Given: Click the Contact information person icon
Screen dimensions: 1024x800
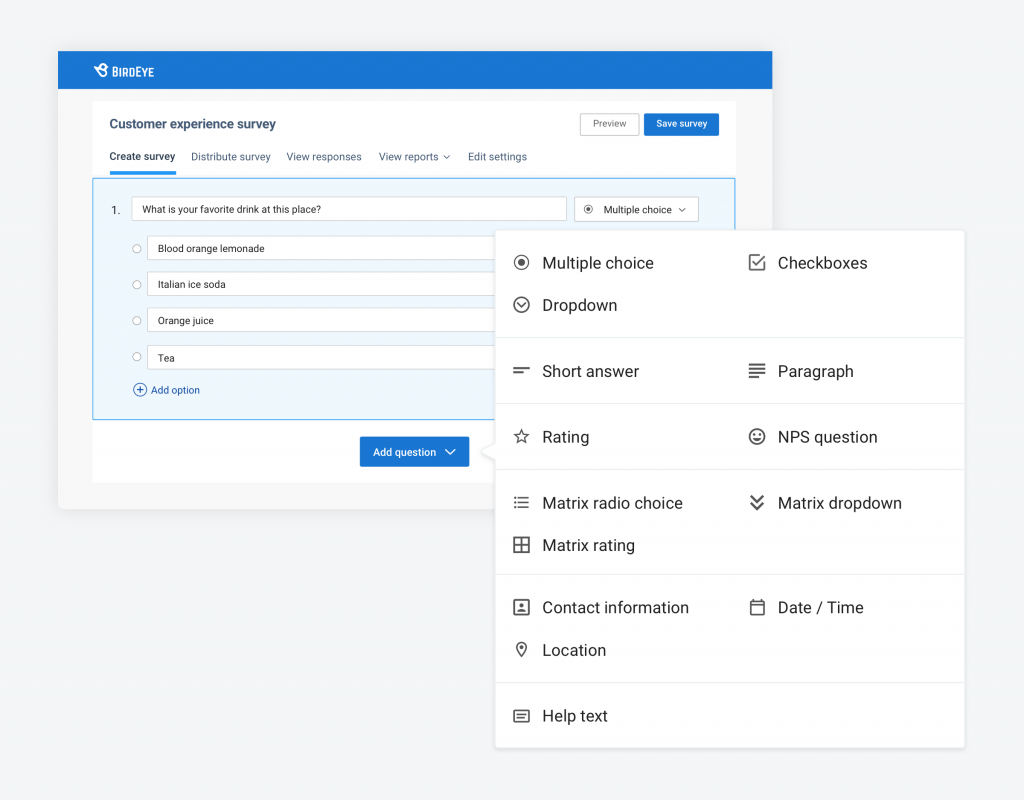Looking at the screenshot, I should point(521,607).
